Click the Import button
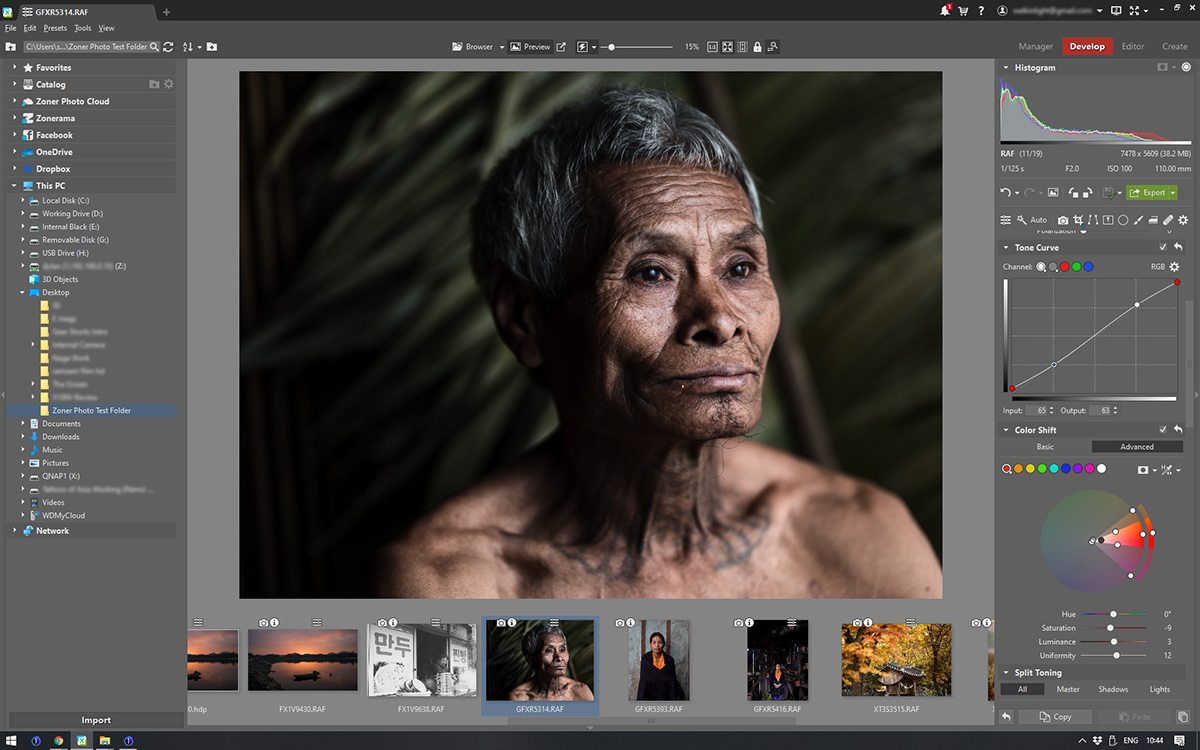1200x750 pixels. pos(96,719)
